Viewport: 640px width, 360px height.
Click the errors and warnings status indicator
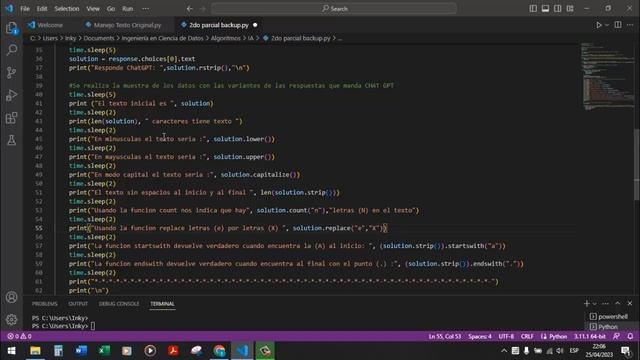coord(19,336)
